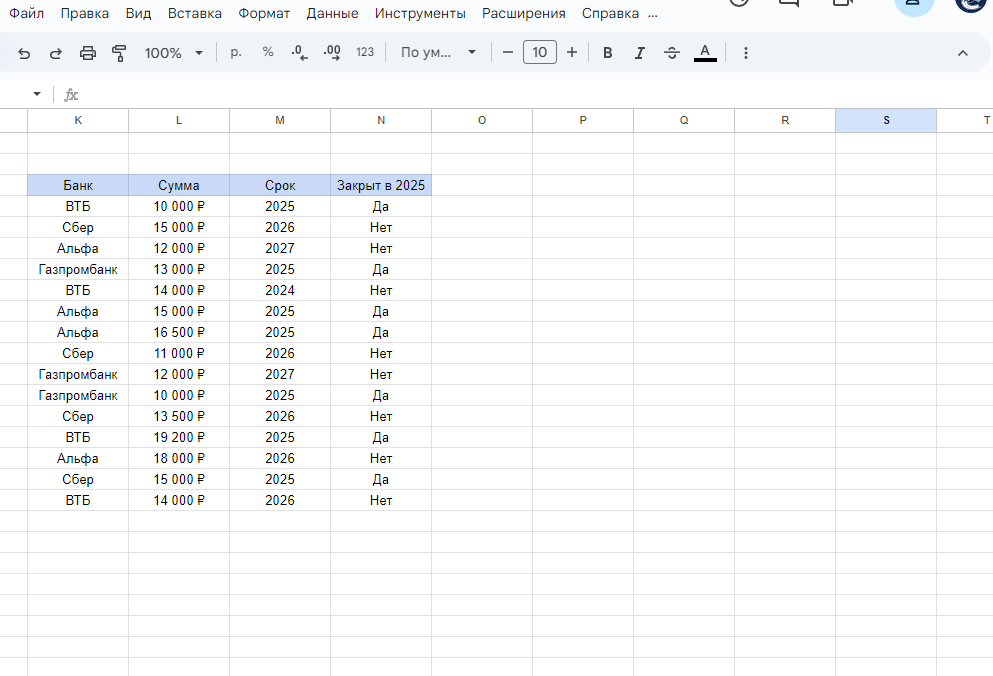Select ВТБ cell beside 19 200 ₽
The height and width of the screenshot is (676, 993).
(78, 438)
